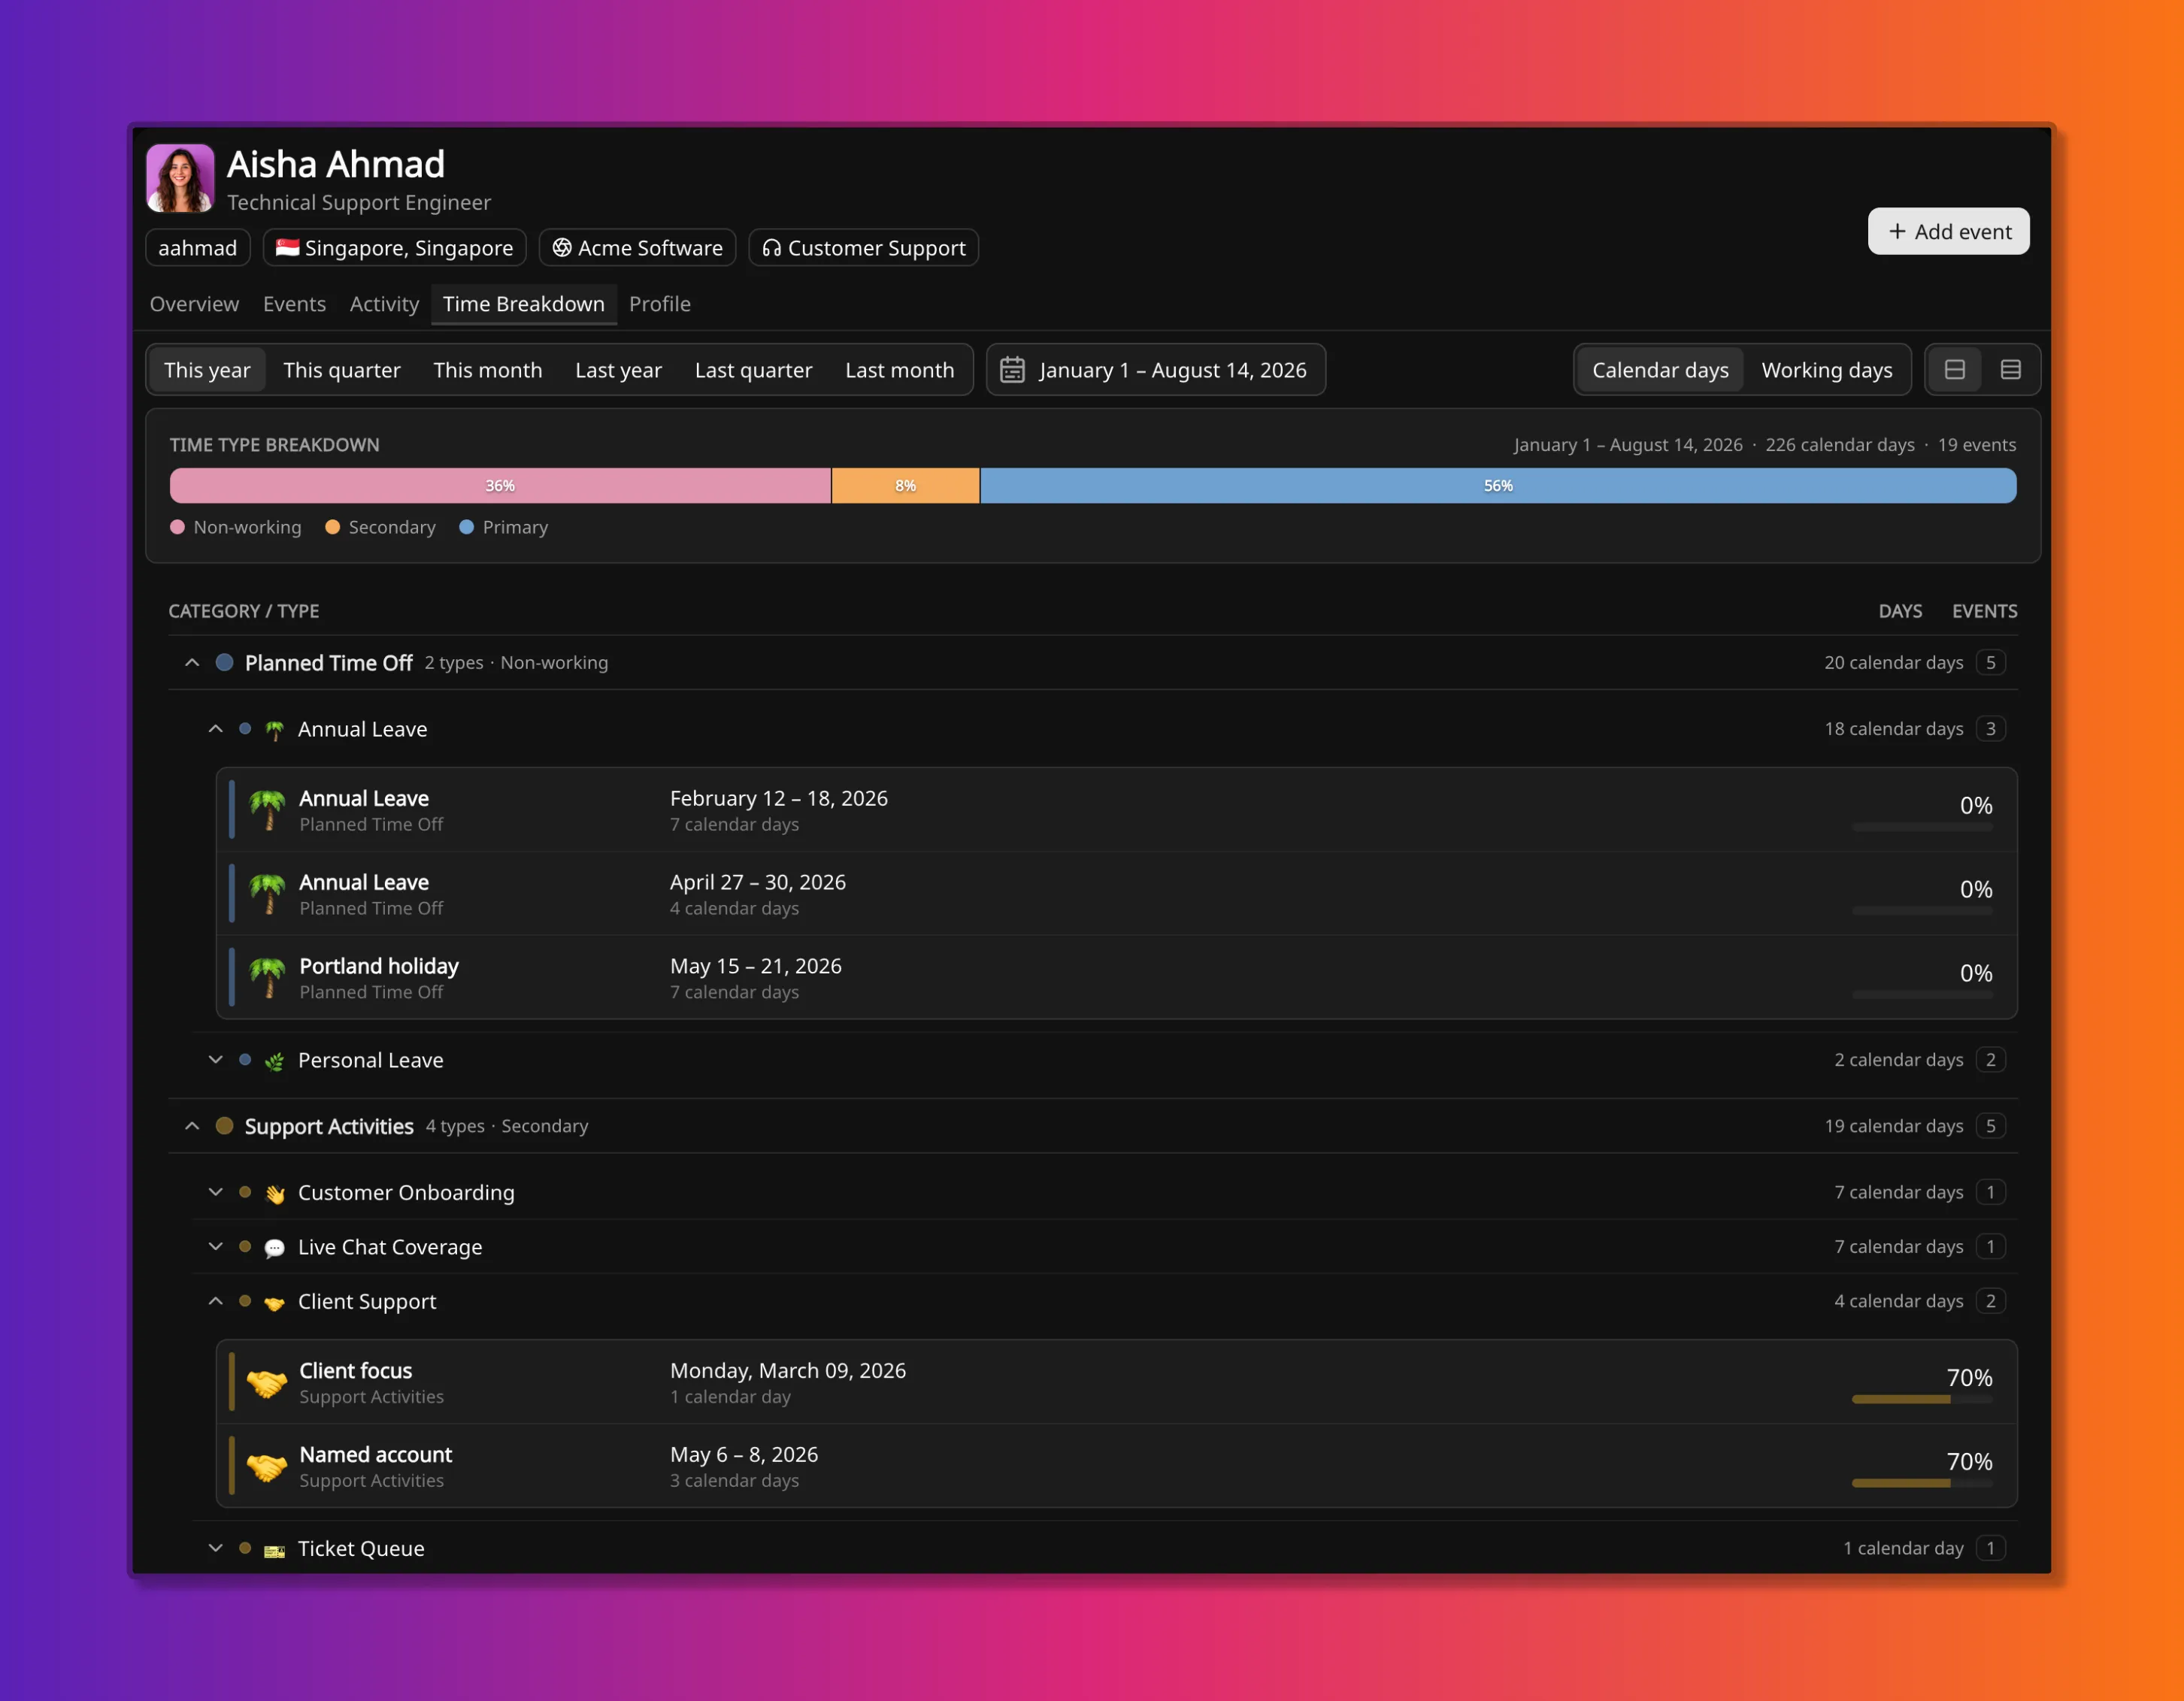Open the Activity tab
The image size is (2184, 1701).
[x=384, y=304]
